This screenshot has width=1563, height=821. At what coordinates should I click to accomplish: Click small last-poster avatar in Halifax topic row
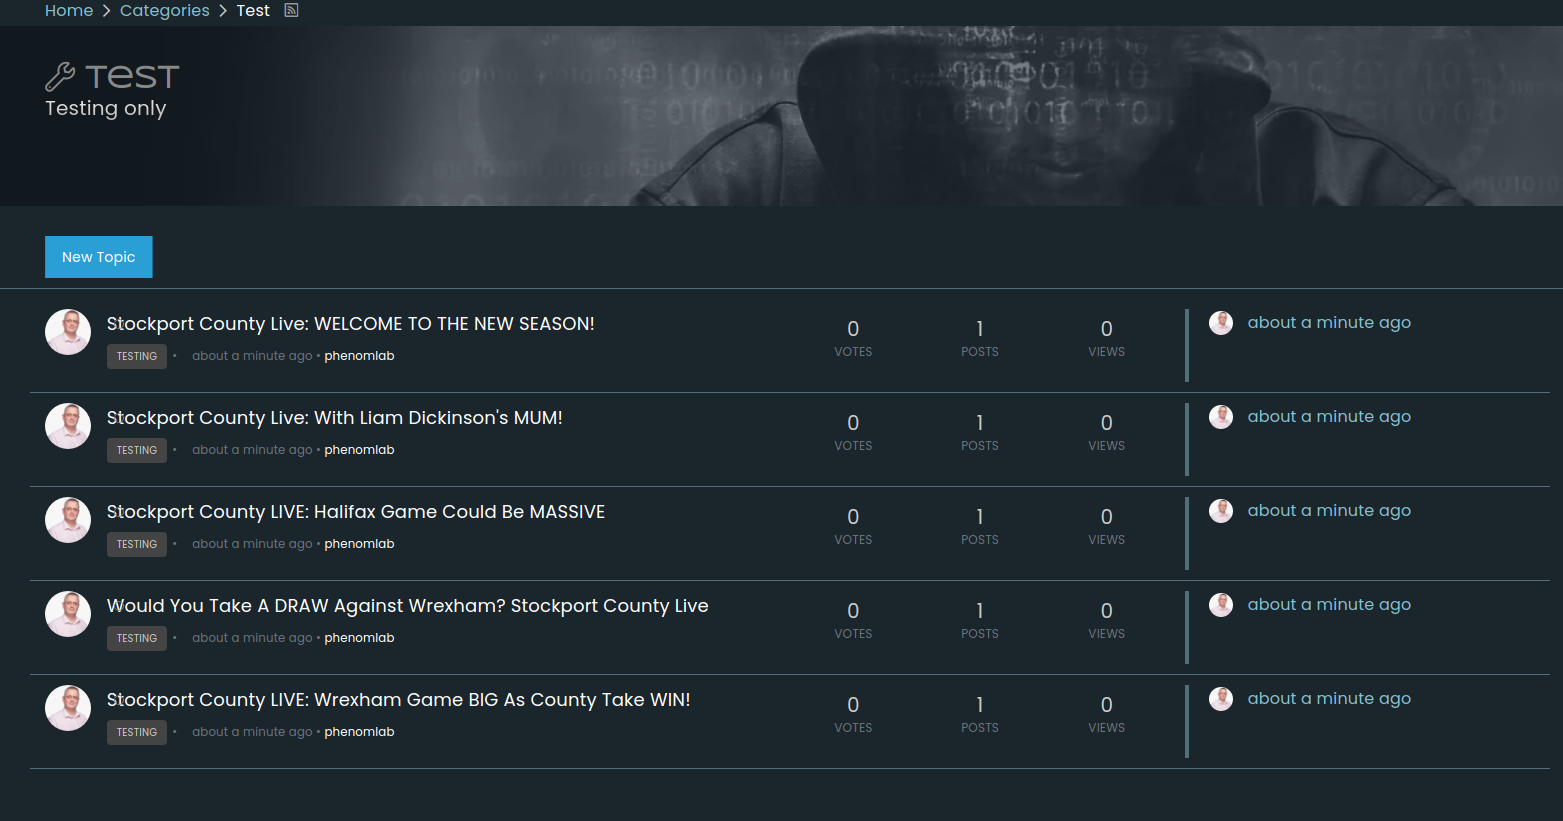click(1220, 511)
